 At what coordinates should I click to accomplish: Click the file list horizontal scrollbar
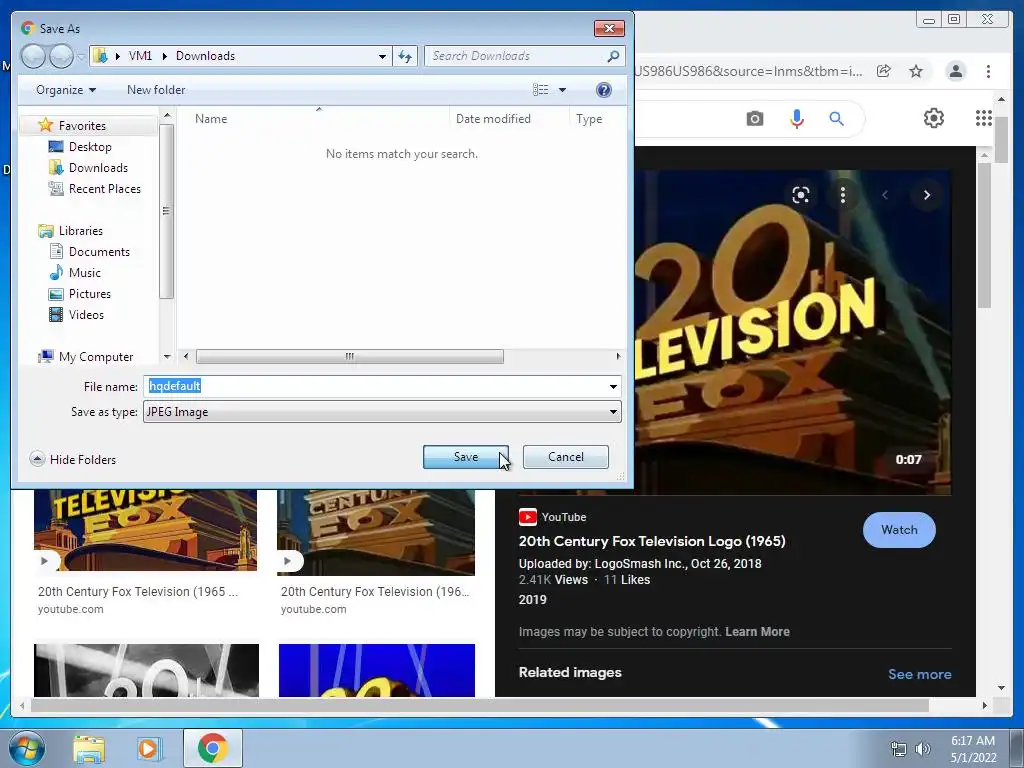point(350,357)
